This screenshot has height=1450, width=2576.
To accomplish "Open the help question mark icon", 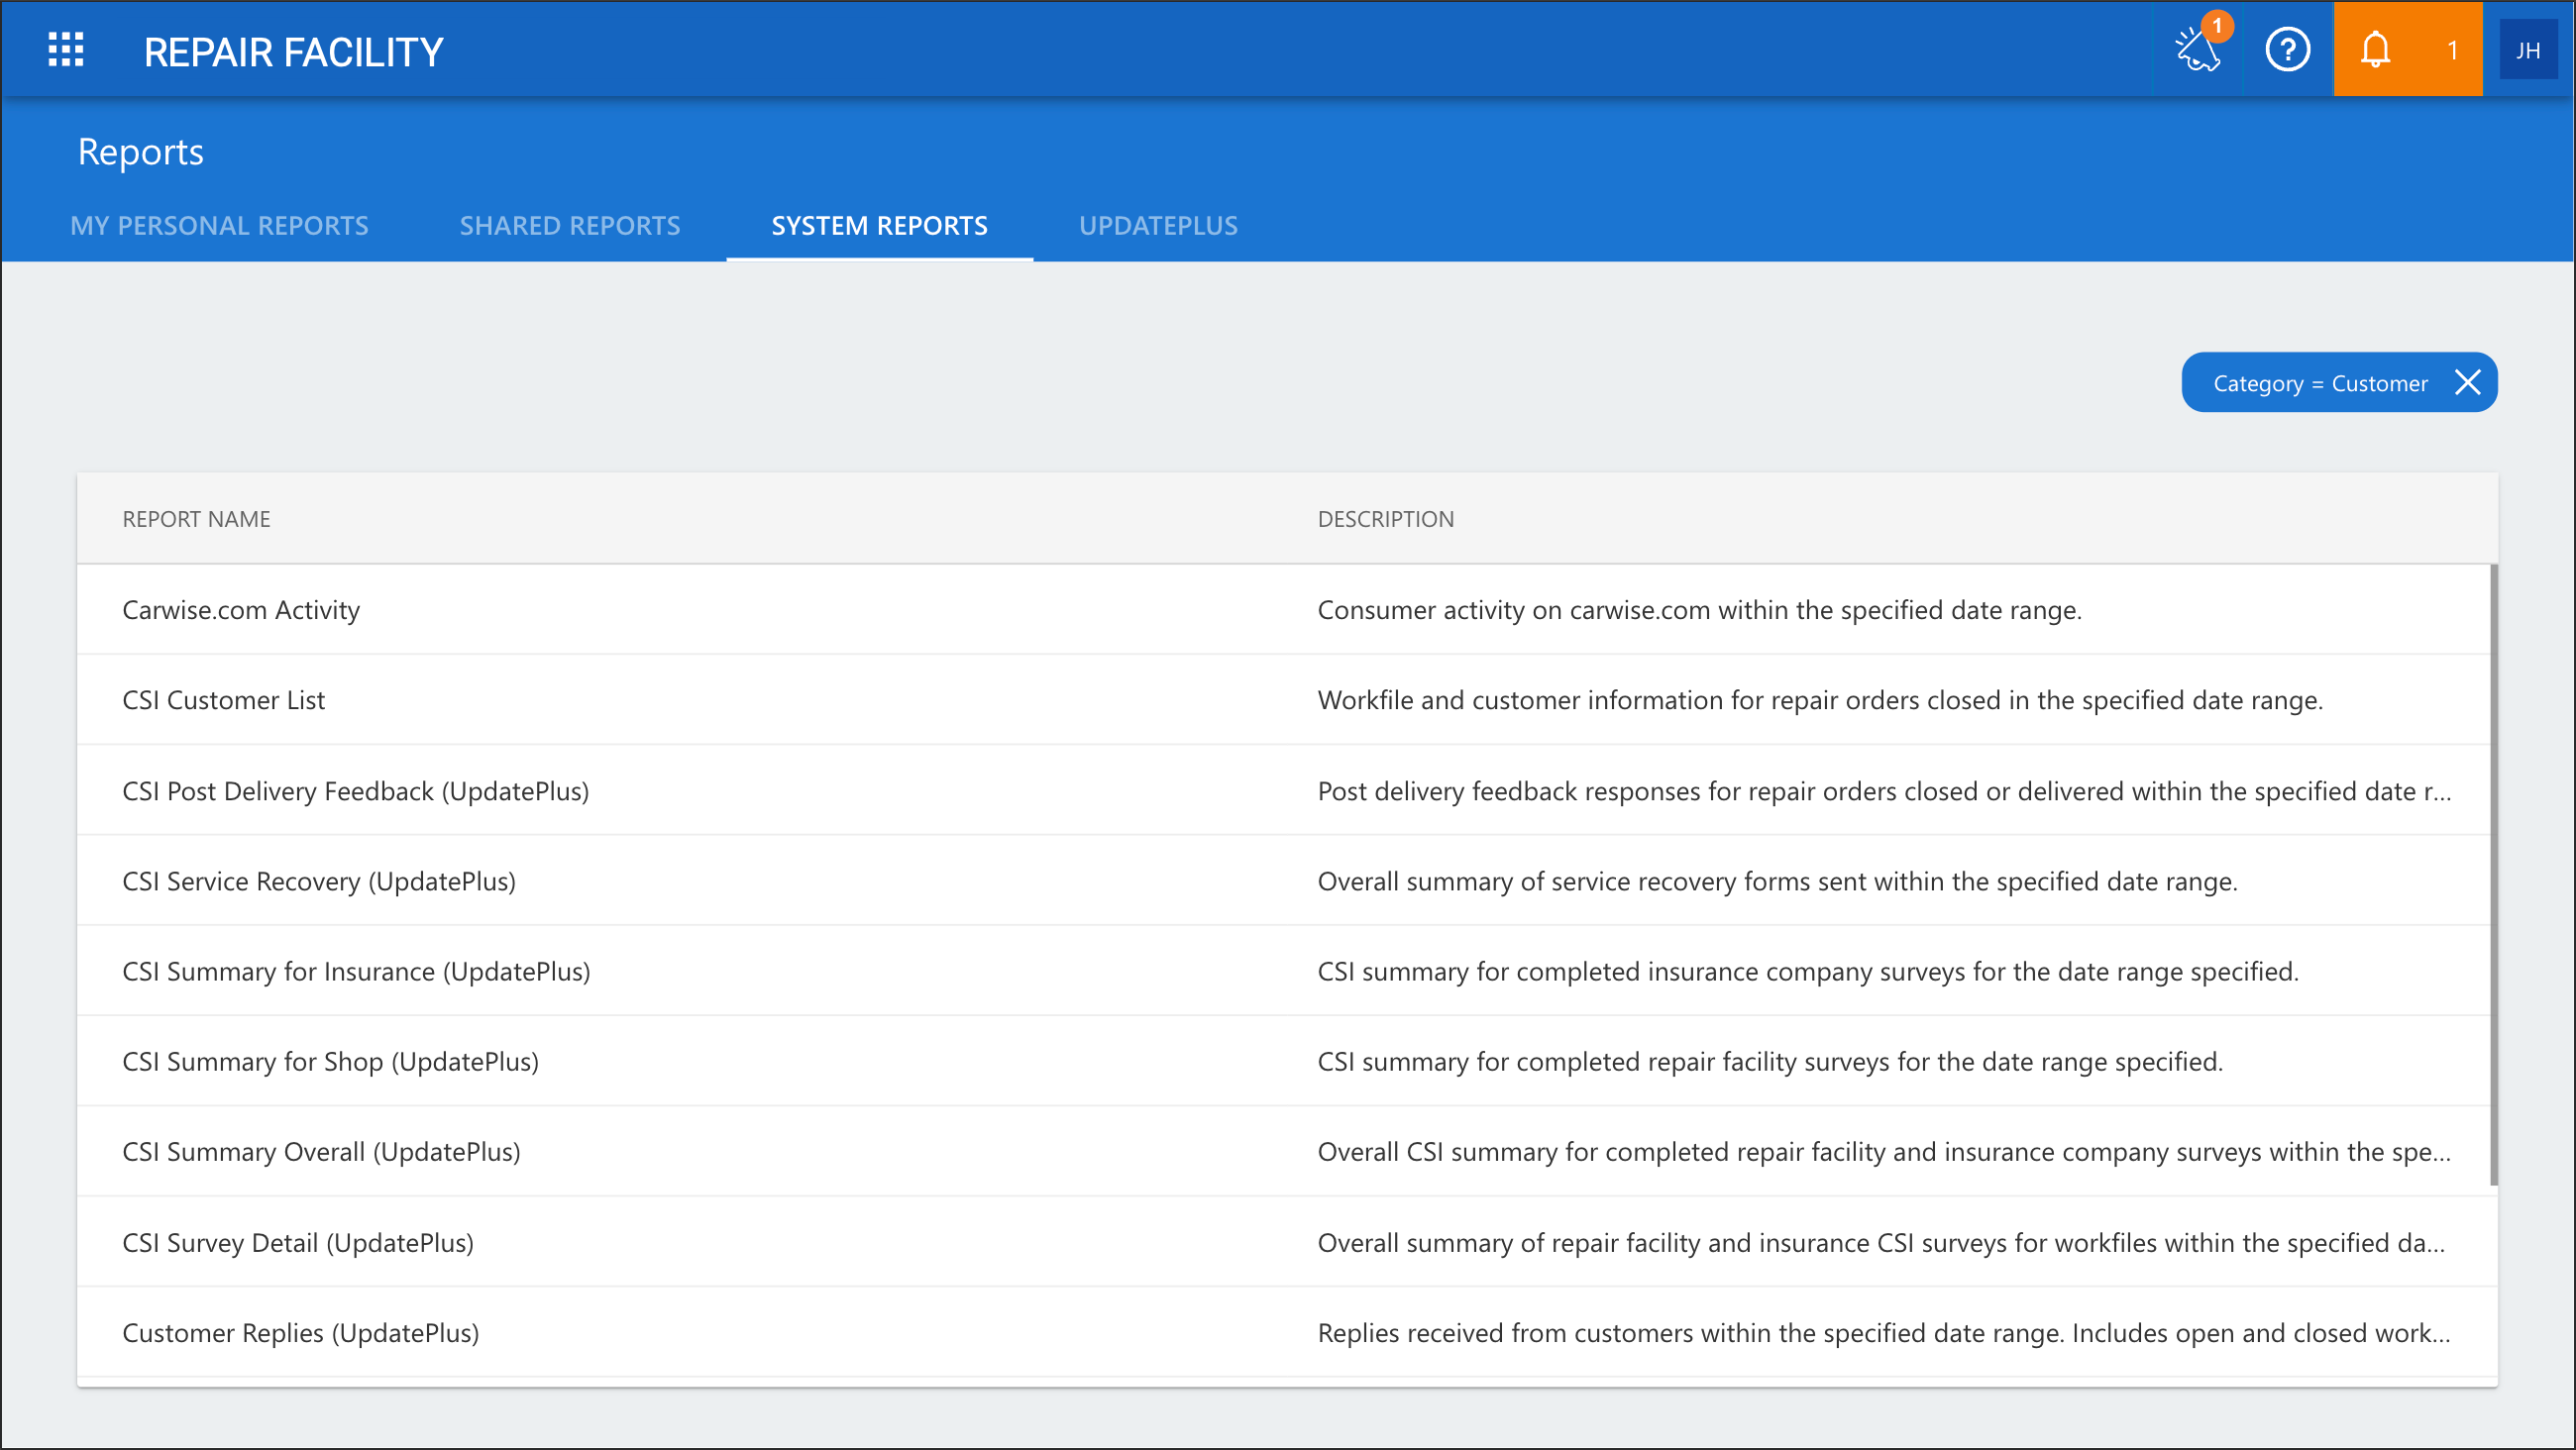I will pos(2287,49).
